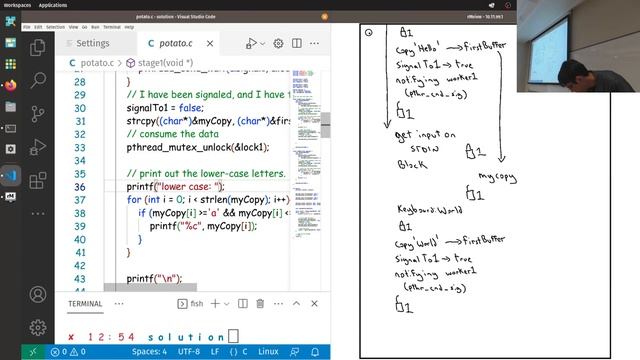Viewport: 640px width, 360px height.
Task: Click the pthread_mutex_unlock(&lock1); line
Action: pos(198,147)
